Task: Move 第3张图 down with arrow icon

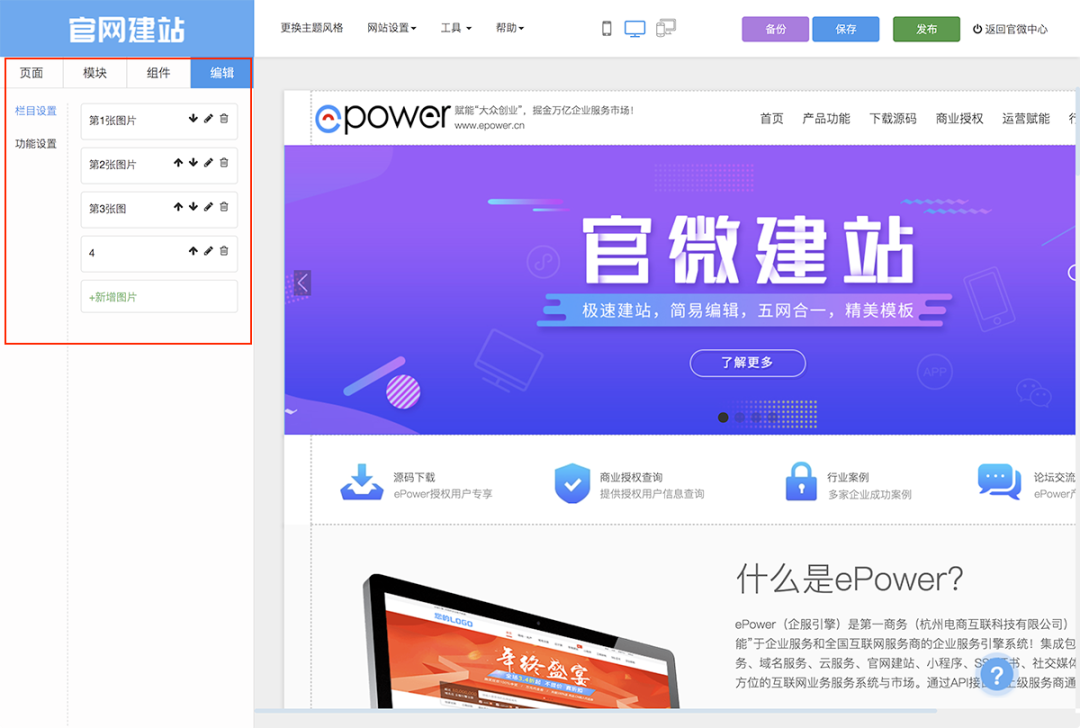Action: [193, 207]
